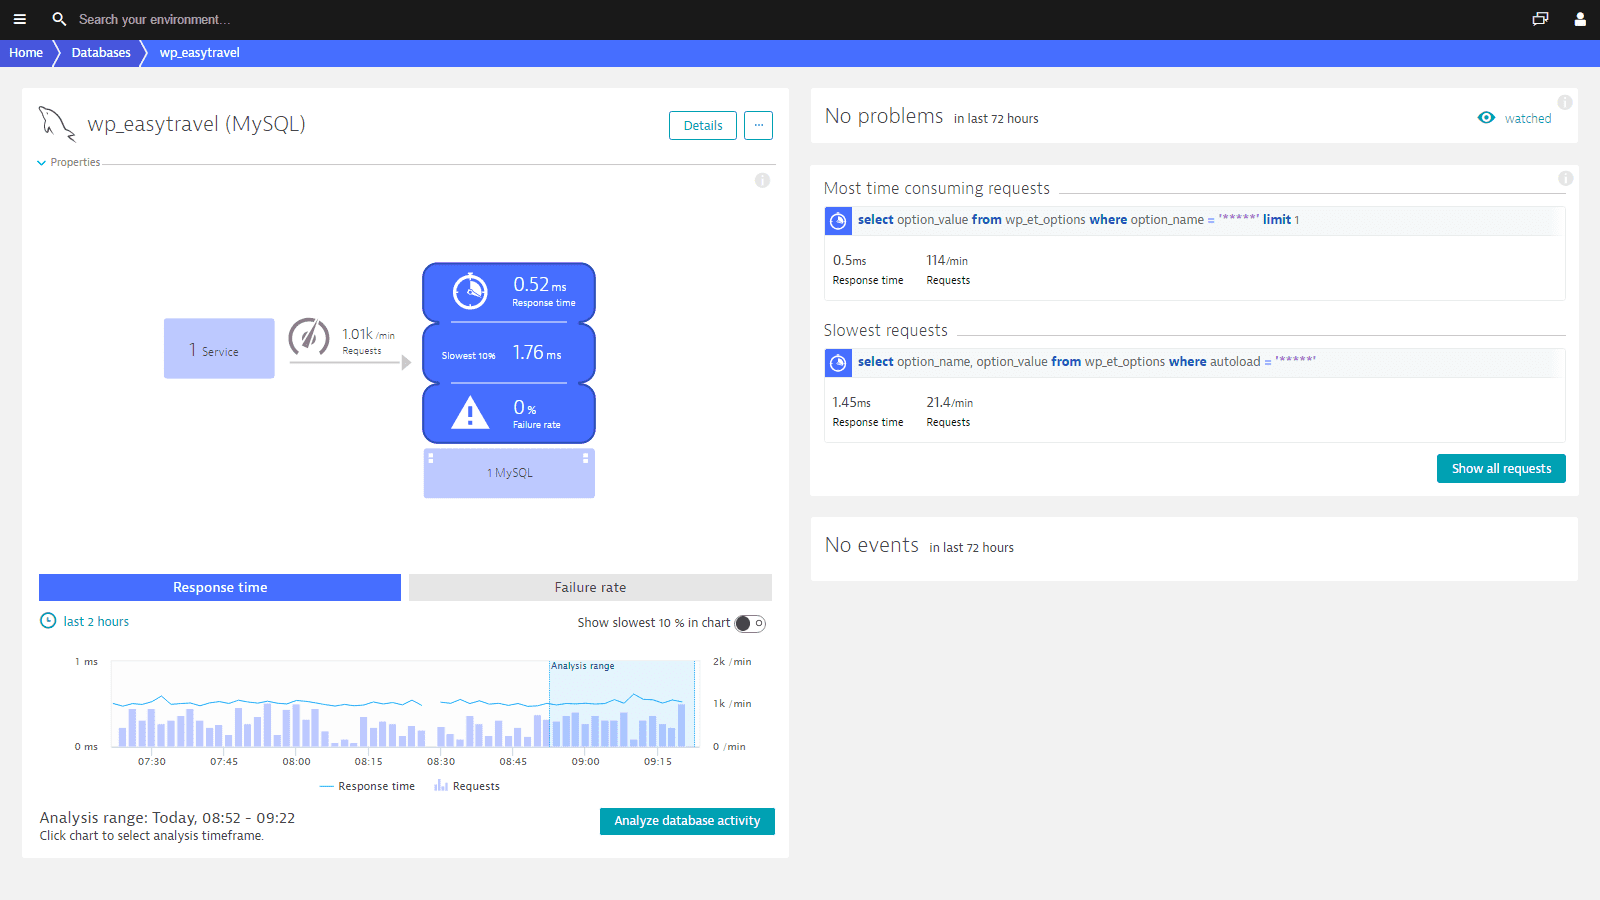Click Analyze database activity button

[687, 821]
